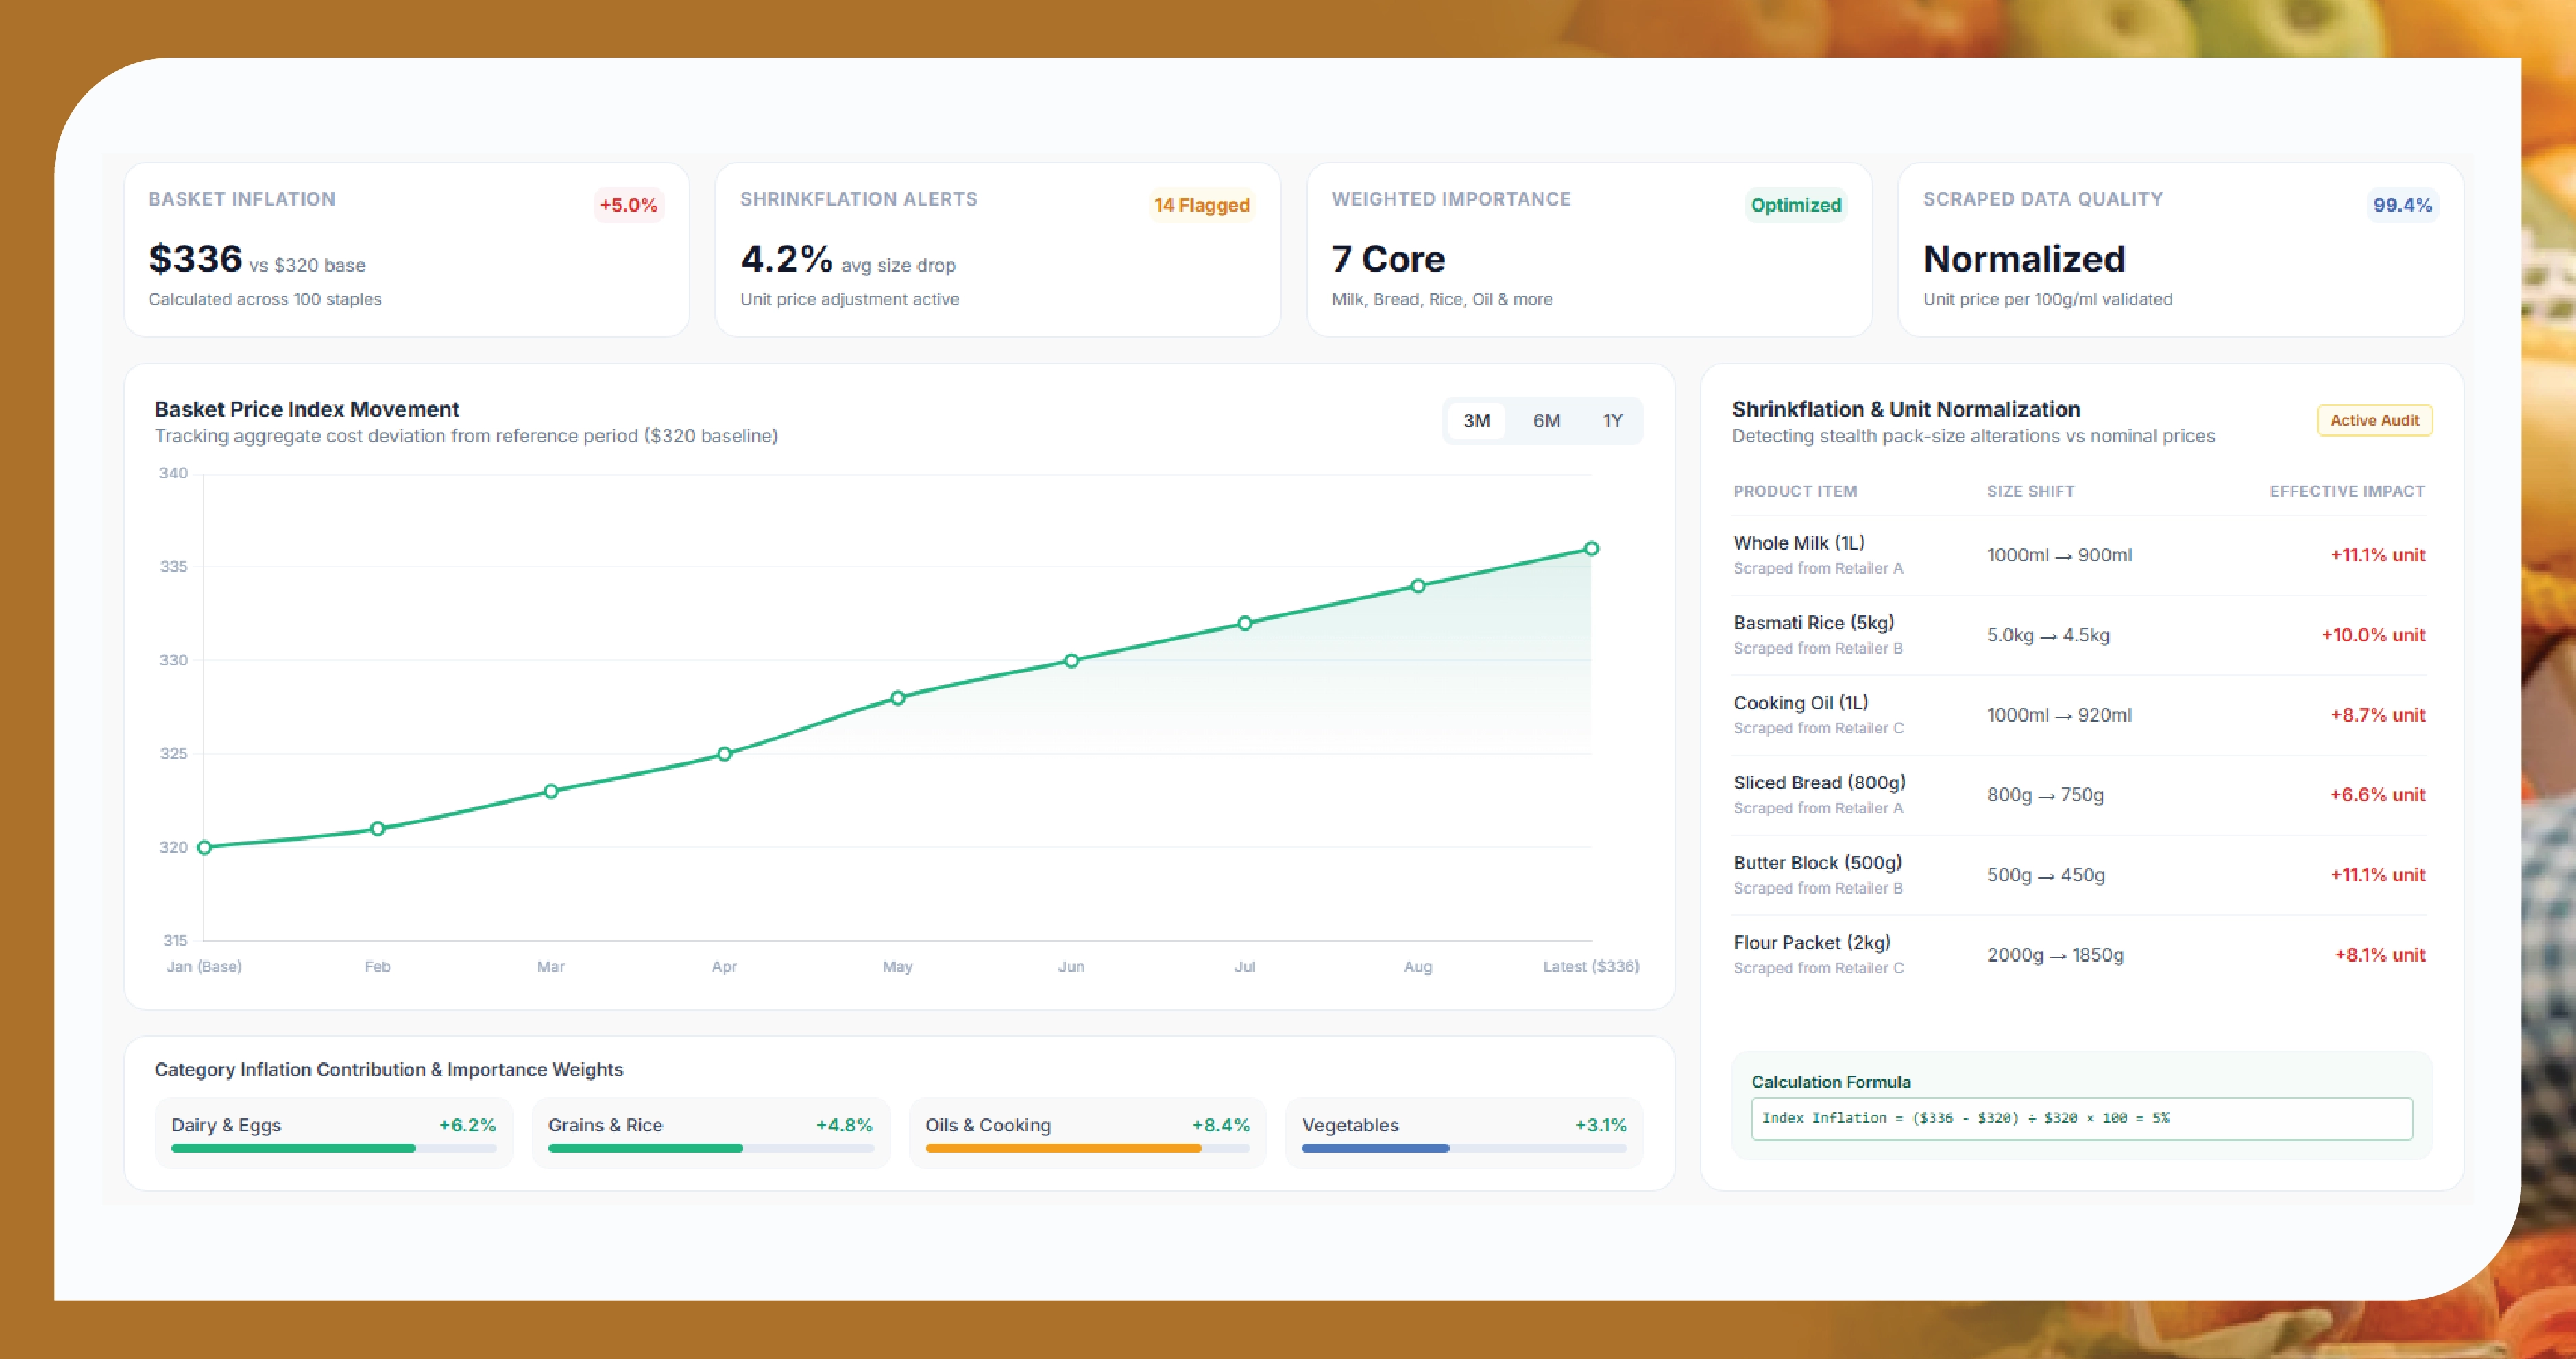The width and height of the screenshot is (2576, 1359).
Task: Switch chart to 1Y range
Action: (1612, 421)
